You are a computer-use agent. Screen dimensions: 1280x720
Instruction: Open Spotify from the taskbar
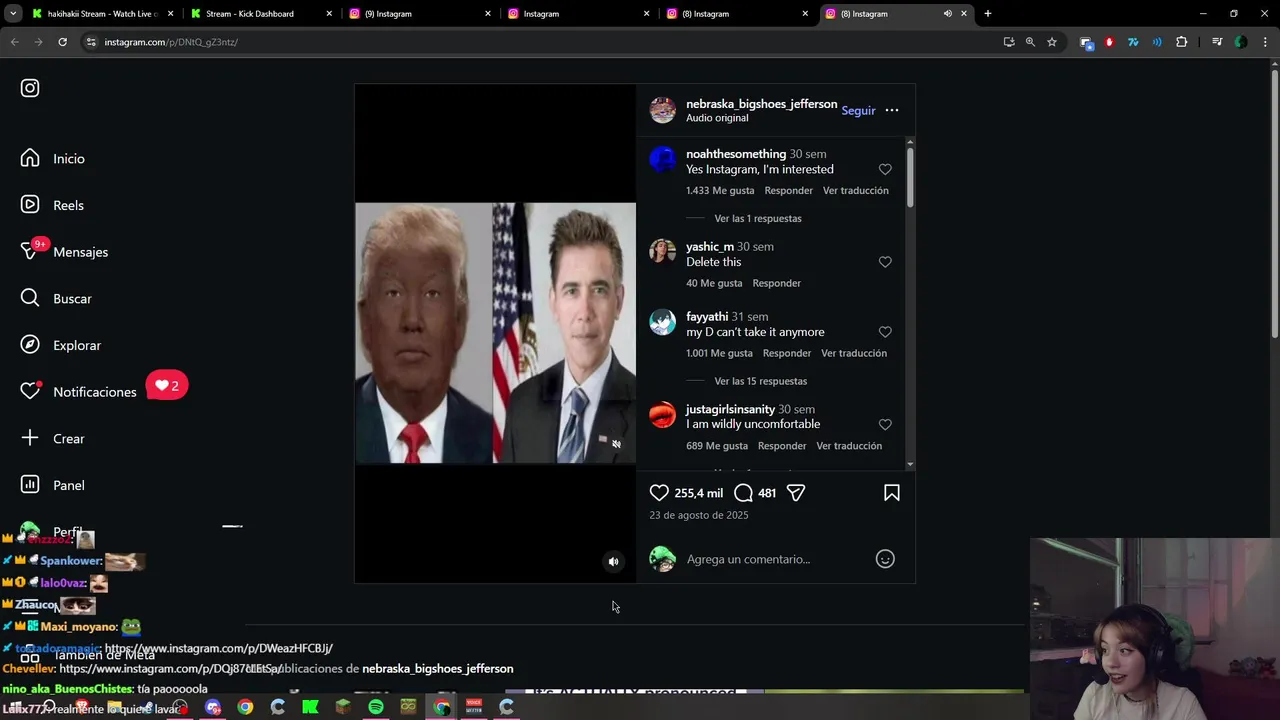(x=376, y=707)
